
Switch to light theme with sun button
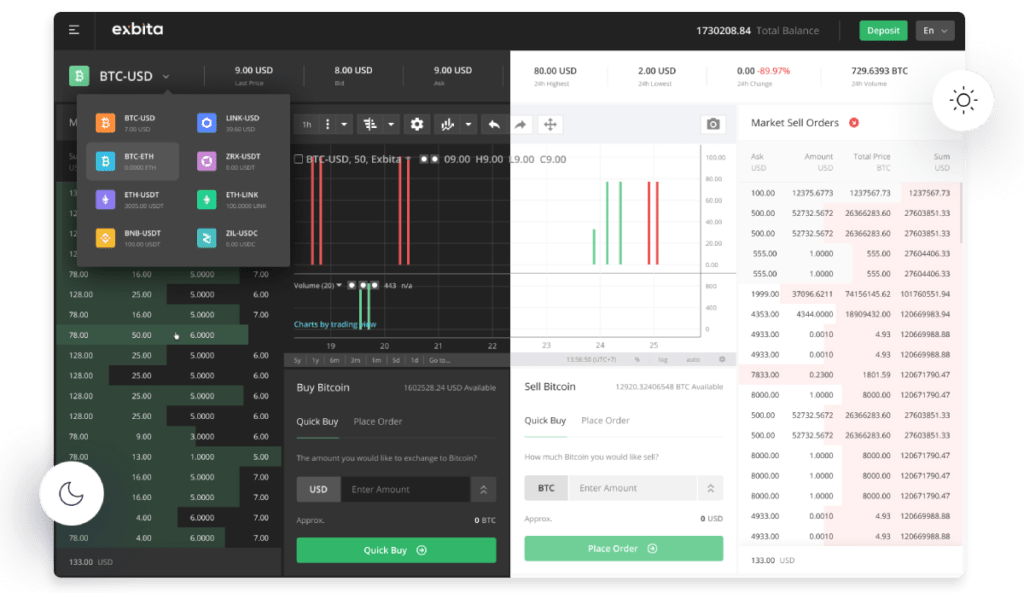[963, 100]
